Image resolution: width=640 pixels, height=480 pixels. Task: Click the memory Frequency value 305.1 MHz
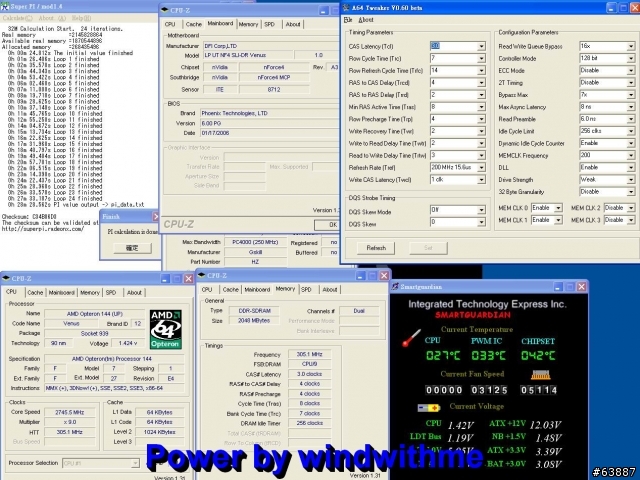click(x=309, y=354)
